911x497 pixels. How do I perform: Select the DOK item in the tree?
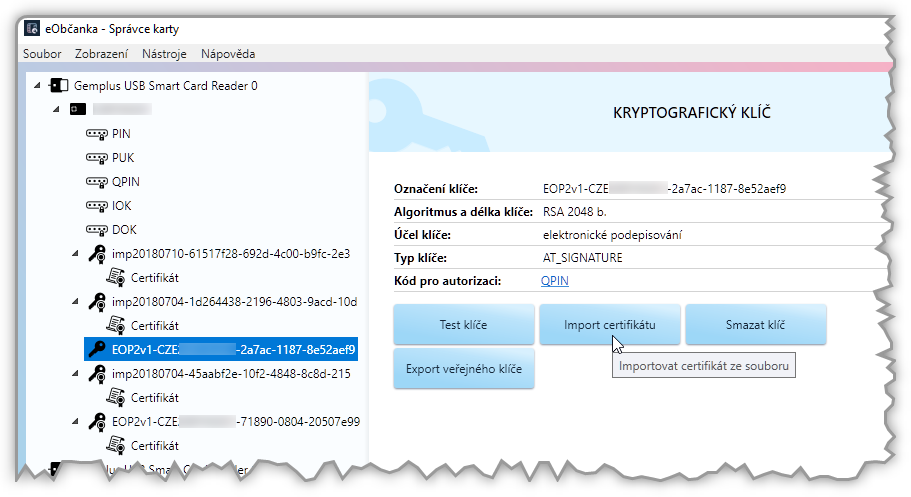(x=124, y=230)
